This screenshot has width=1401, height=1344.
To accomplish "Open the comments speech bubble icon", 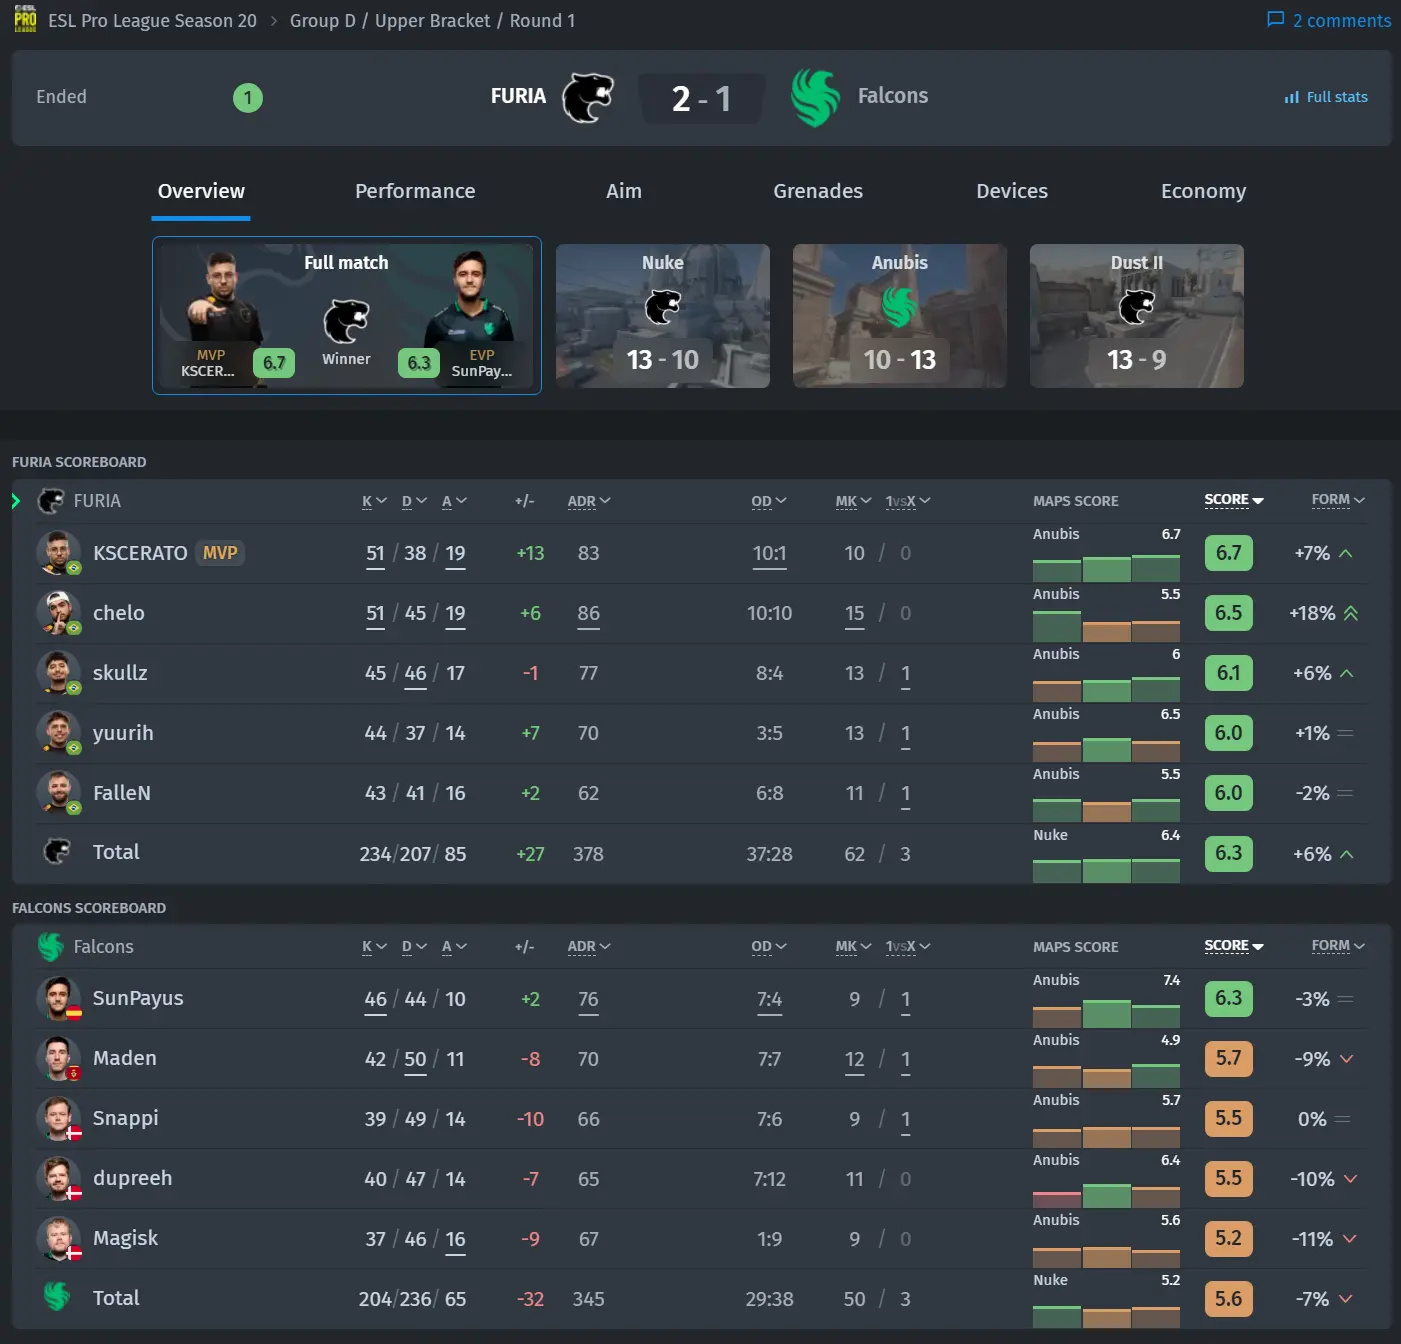I will (x=1275, y=20).
